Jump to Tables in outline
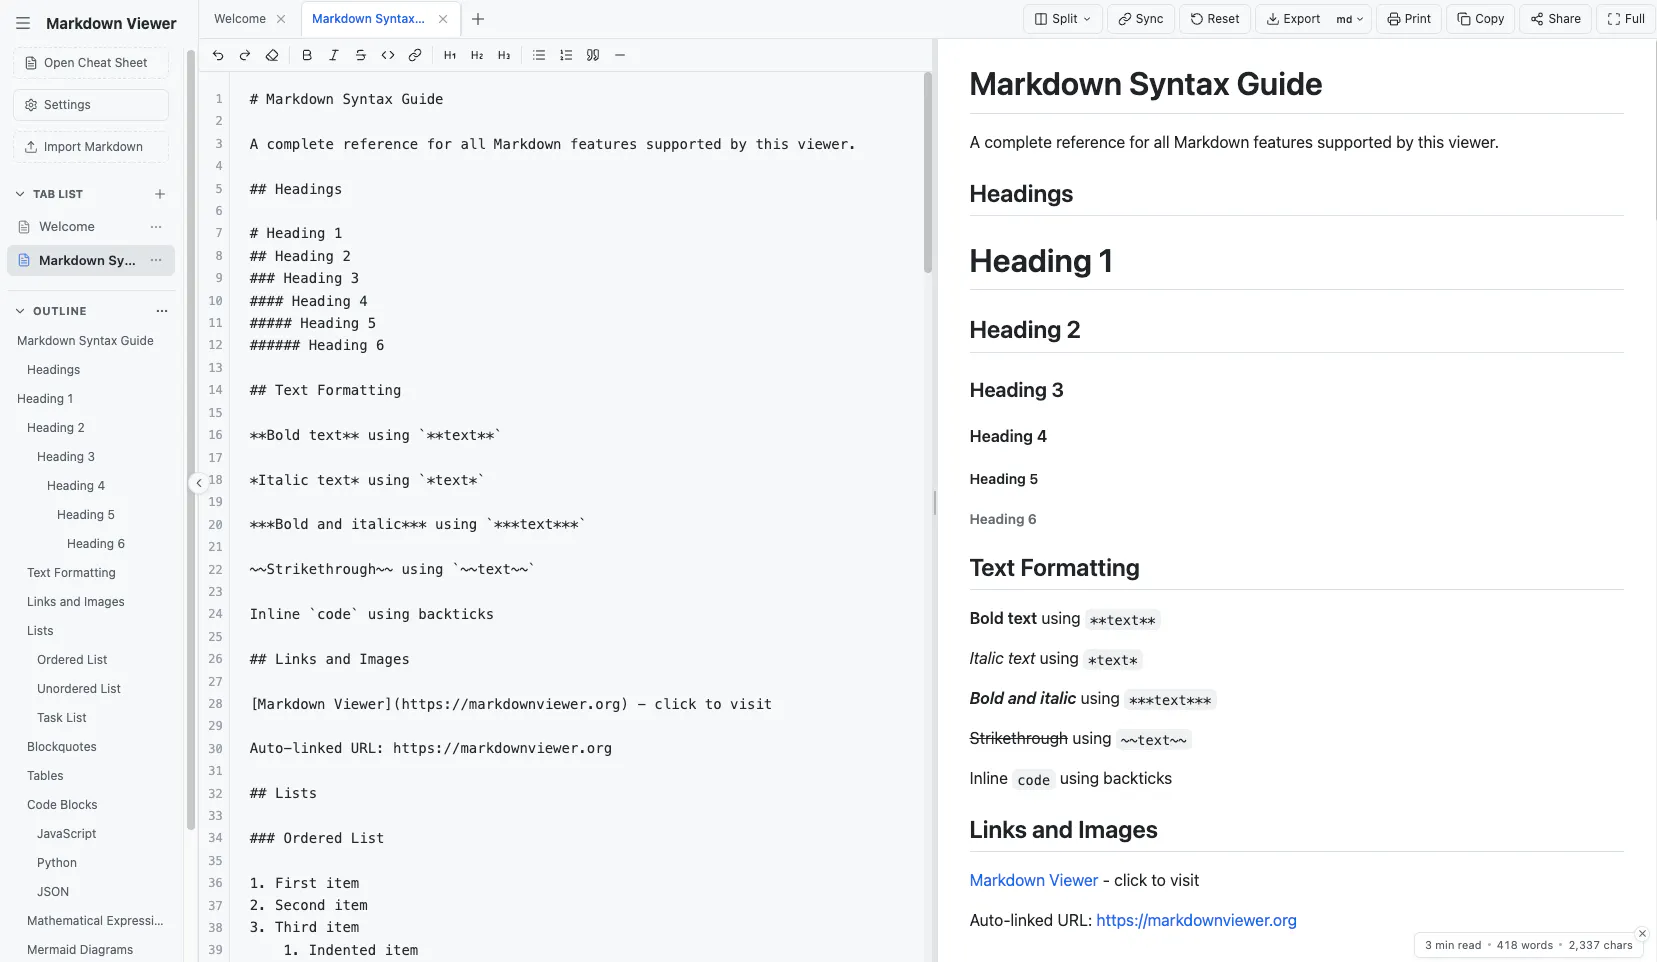This screenshot has height=962, width=1657. coord(45,776)
